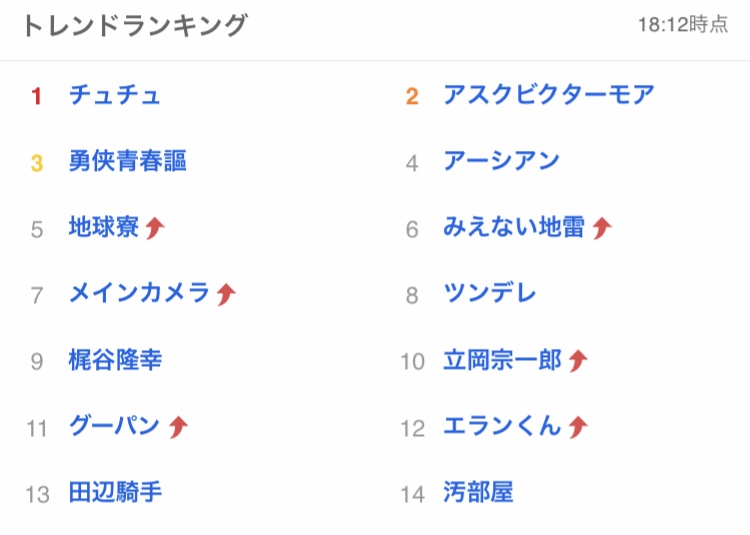Click the 地球寮 trend keyword
The width and height of the screenshot is (750, 535).
click(104, 227)
